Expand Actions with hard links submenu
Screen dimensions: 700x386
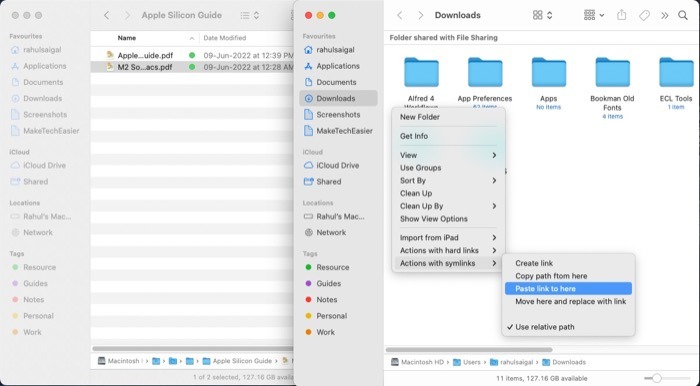(448, 250)
